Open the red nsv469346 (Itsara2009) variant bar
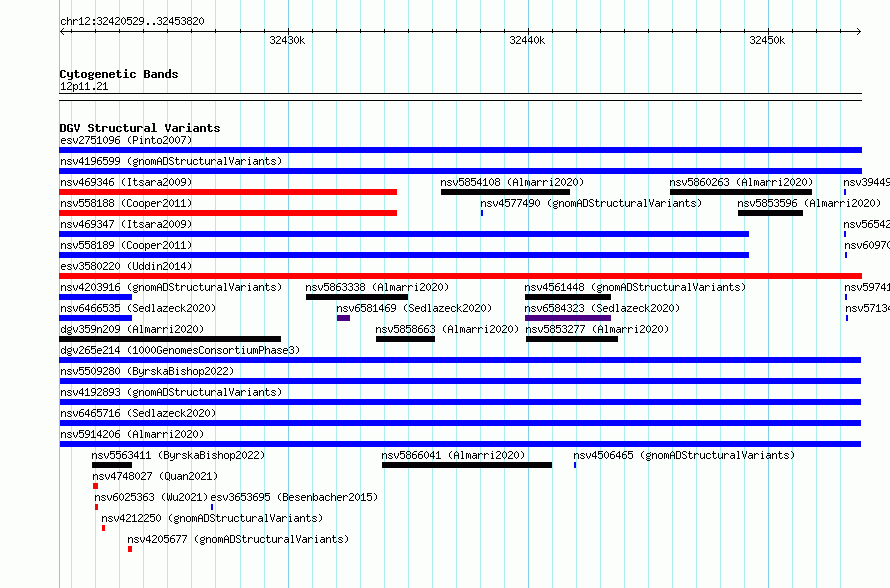 pyautogui.click(x=228, y=192)
